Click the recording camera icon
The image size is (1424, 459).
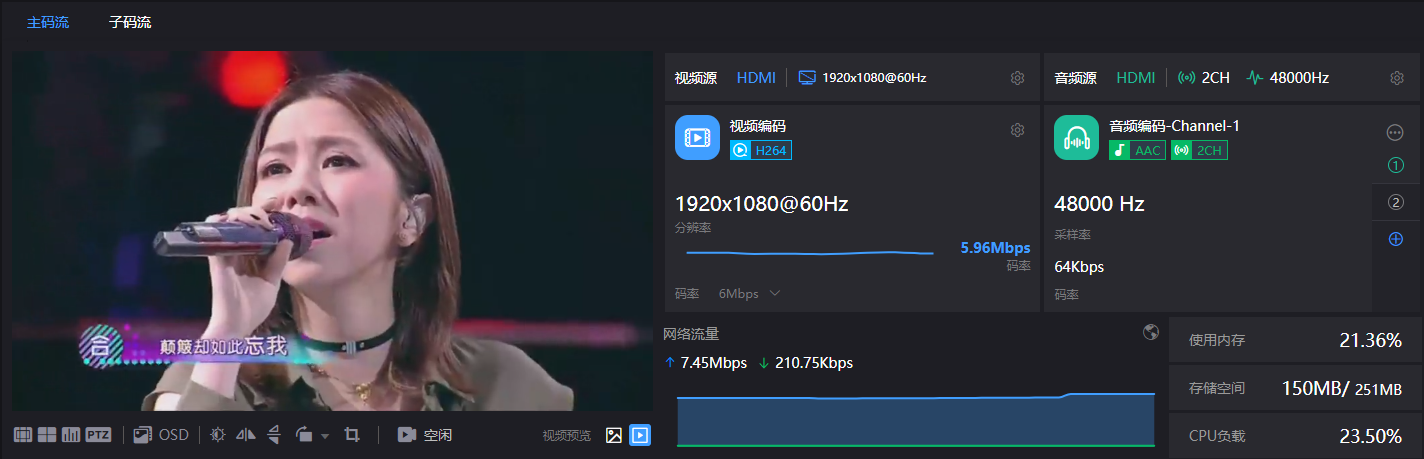pyautogui.click(x=407, y=435)
